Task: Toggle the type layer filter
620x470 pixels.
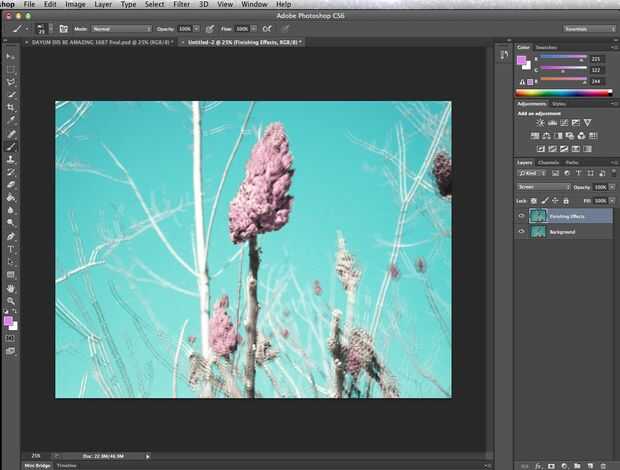Action: pyautogui.click(x=578, y=173)
